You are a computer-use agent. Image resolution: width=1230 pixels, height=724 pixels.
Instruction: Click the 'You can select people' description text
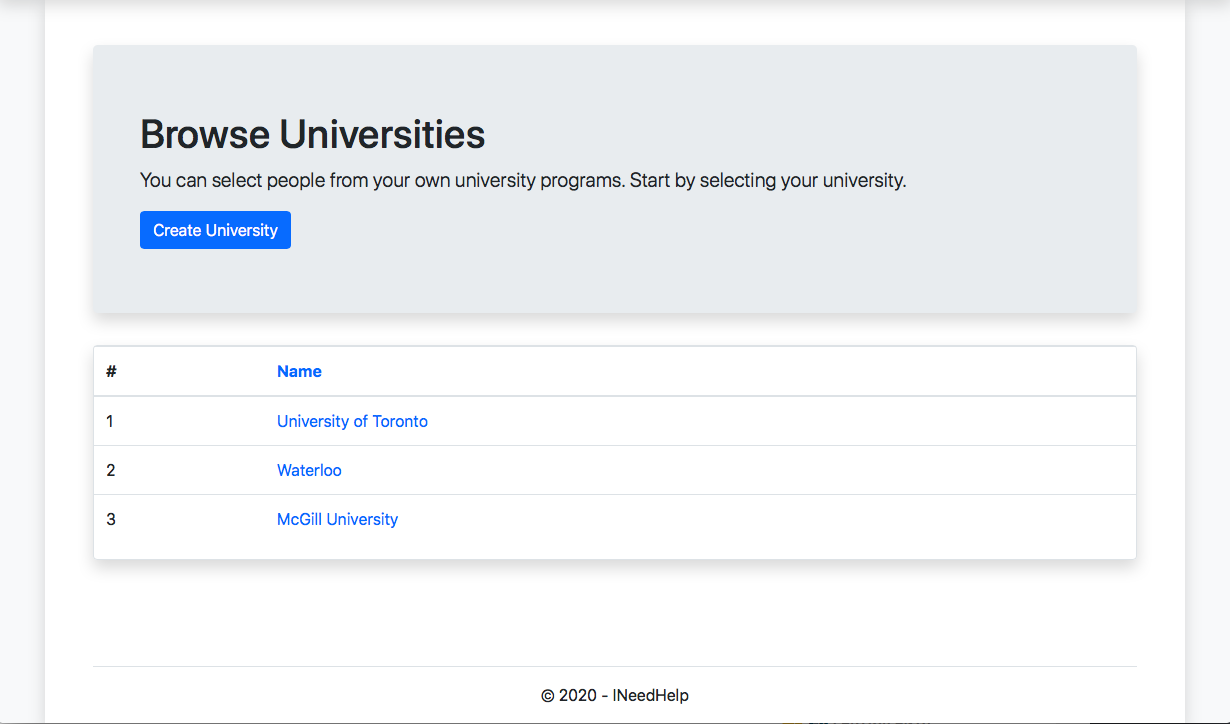click(x=523, y=181)
